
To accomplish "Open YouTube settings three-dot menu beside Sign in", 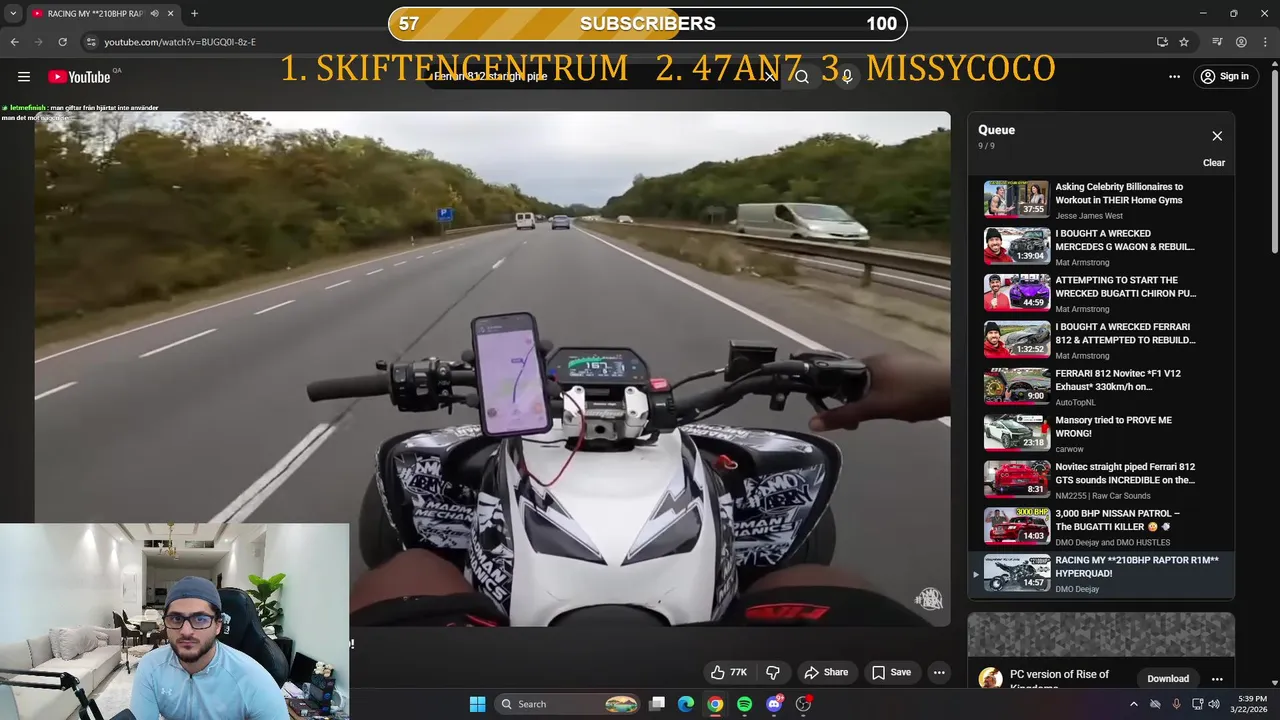I will (x=1174, y=77).
